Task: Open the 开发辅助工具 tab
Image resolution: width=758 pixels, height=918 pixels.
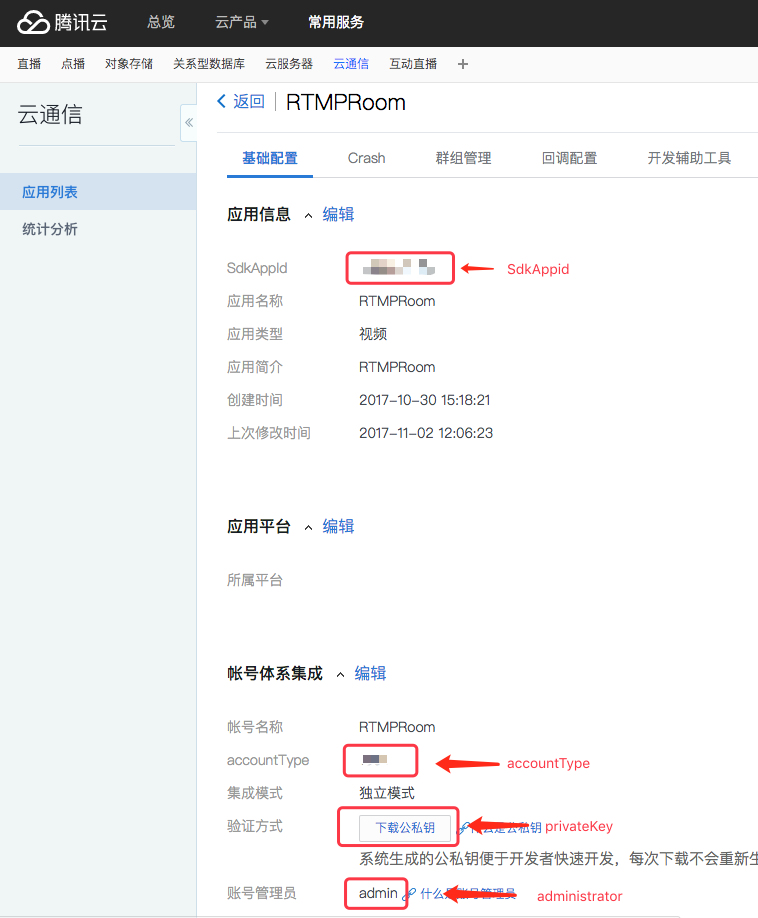Action: click(x=690, y=158)
